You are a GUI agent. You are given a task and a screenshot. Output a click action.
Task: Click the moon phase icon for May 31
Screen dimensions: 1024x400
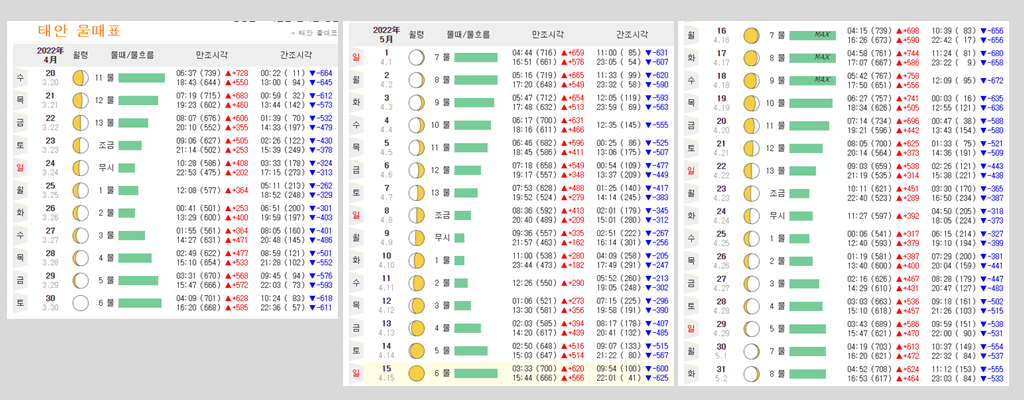(752, 374)
